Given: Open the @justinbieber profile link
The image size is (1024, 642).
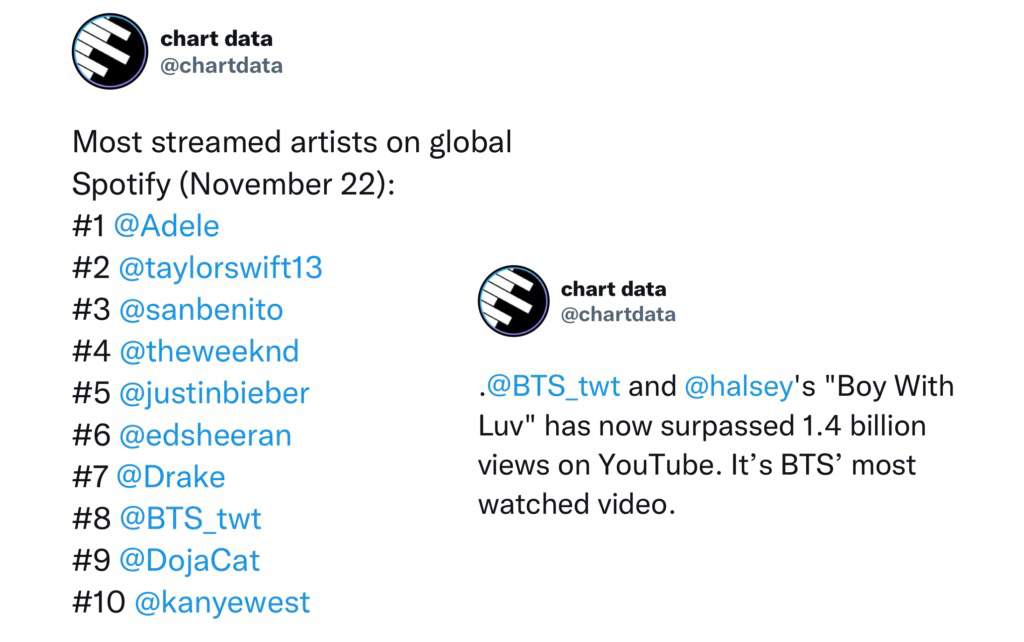Looking at the screenshot, I should point(214,393).
